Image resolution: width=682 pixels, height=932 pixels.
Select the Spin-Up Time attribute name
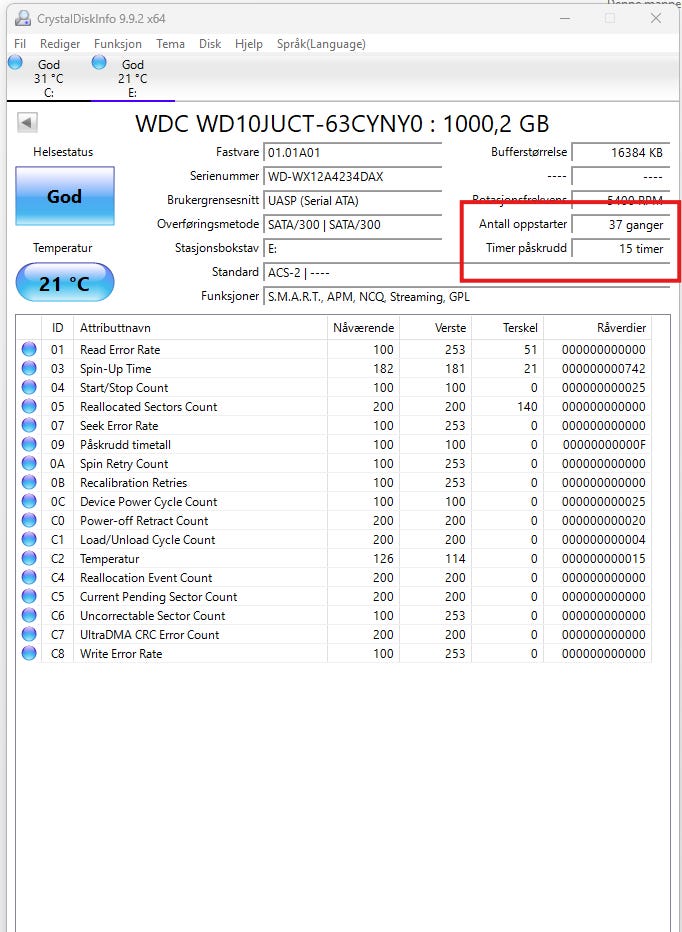(x=116, y=369)
